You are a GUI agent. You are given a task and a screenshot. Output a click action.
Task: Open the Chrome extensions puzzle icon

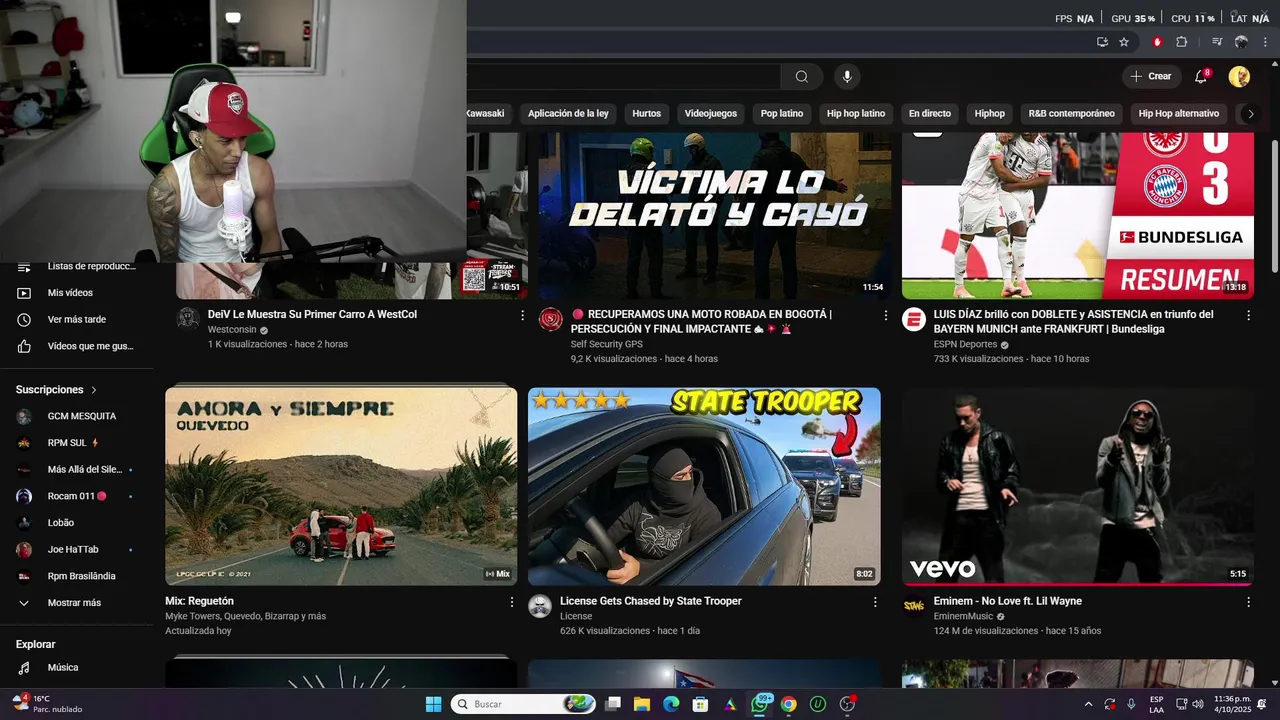pyautogui.click(x=1182, y=42)
